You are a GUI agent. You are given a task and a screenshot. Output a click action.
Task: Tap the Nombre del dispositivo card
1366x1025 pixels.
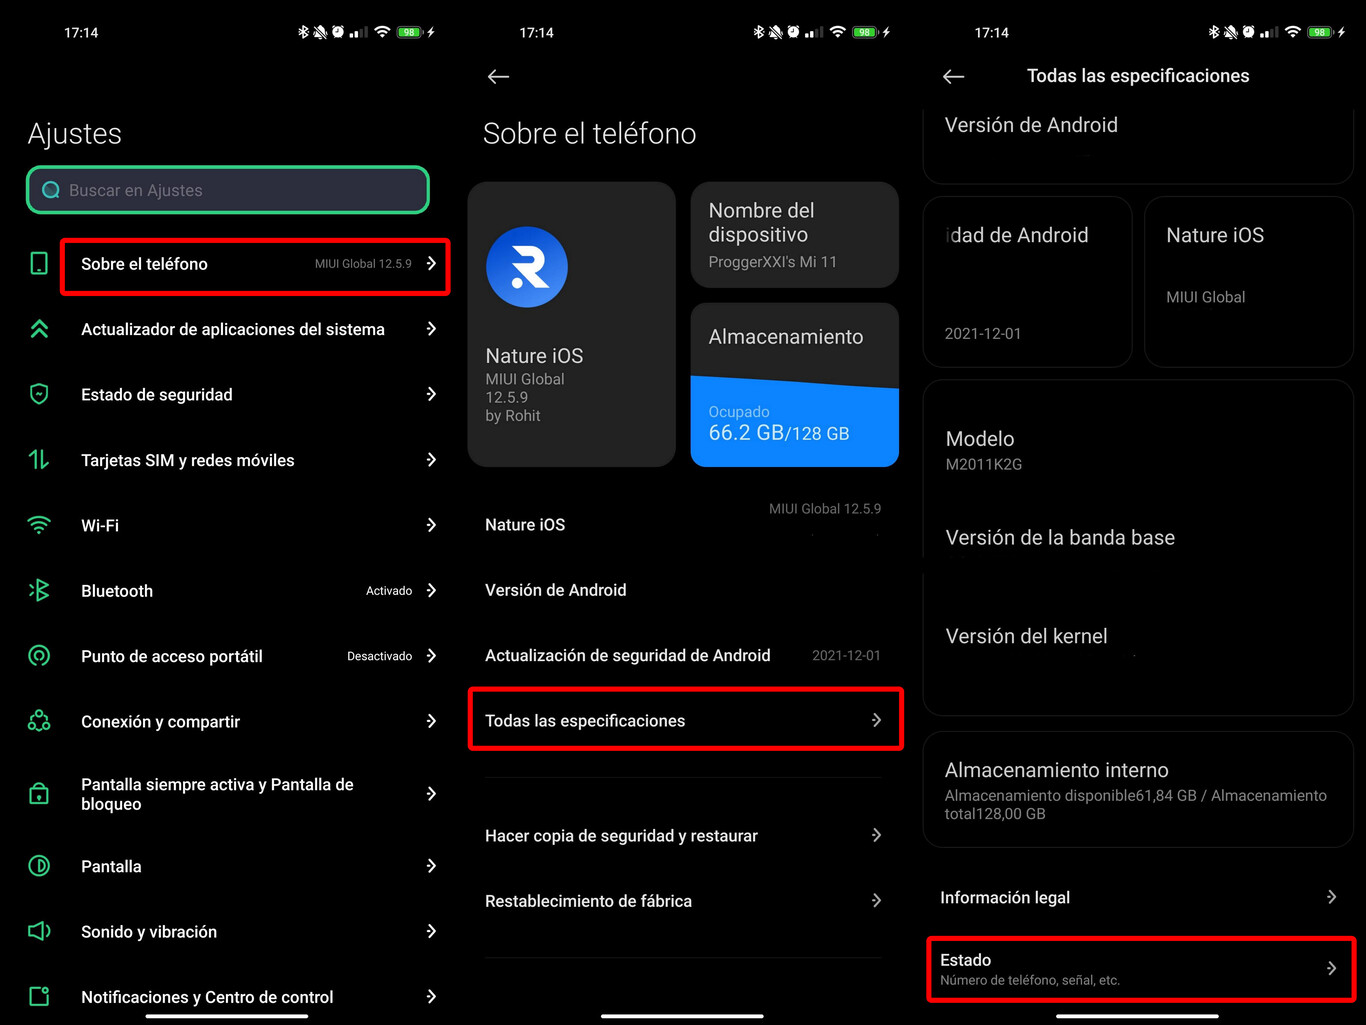794,235
